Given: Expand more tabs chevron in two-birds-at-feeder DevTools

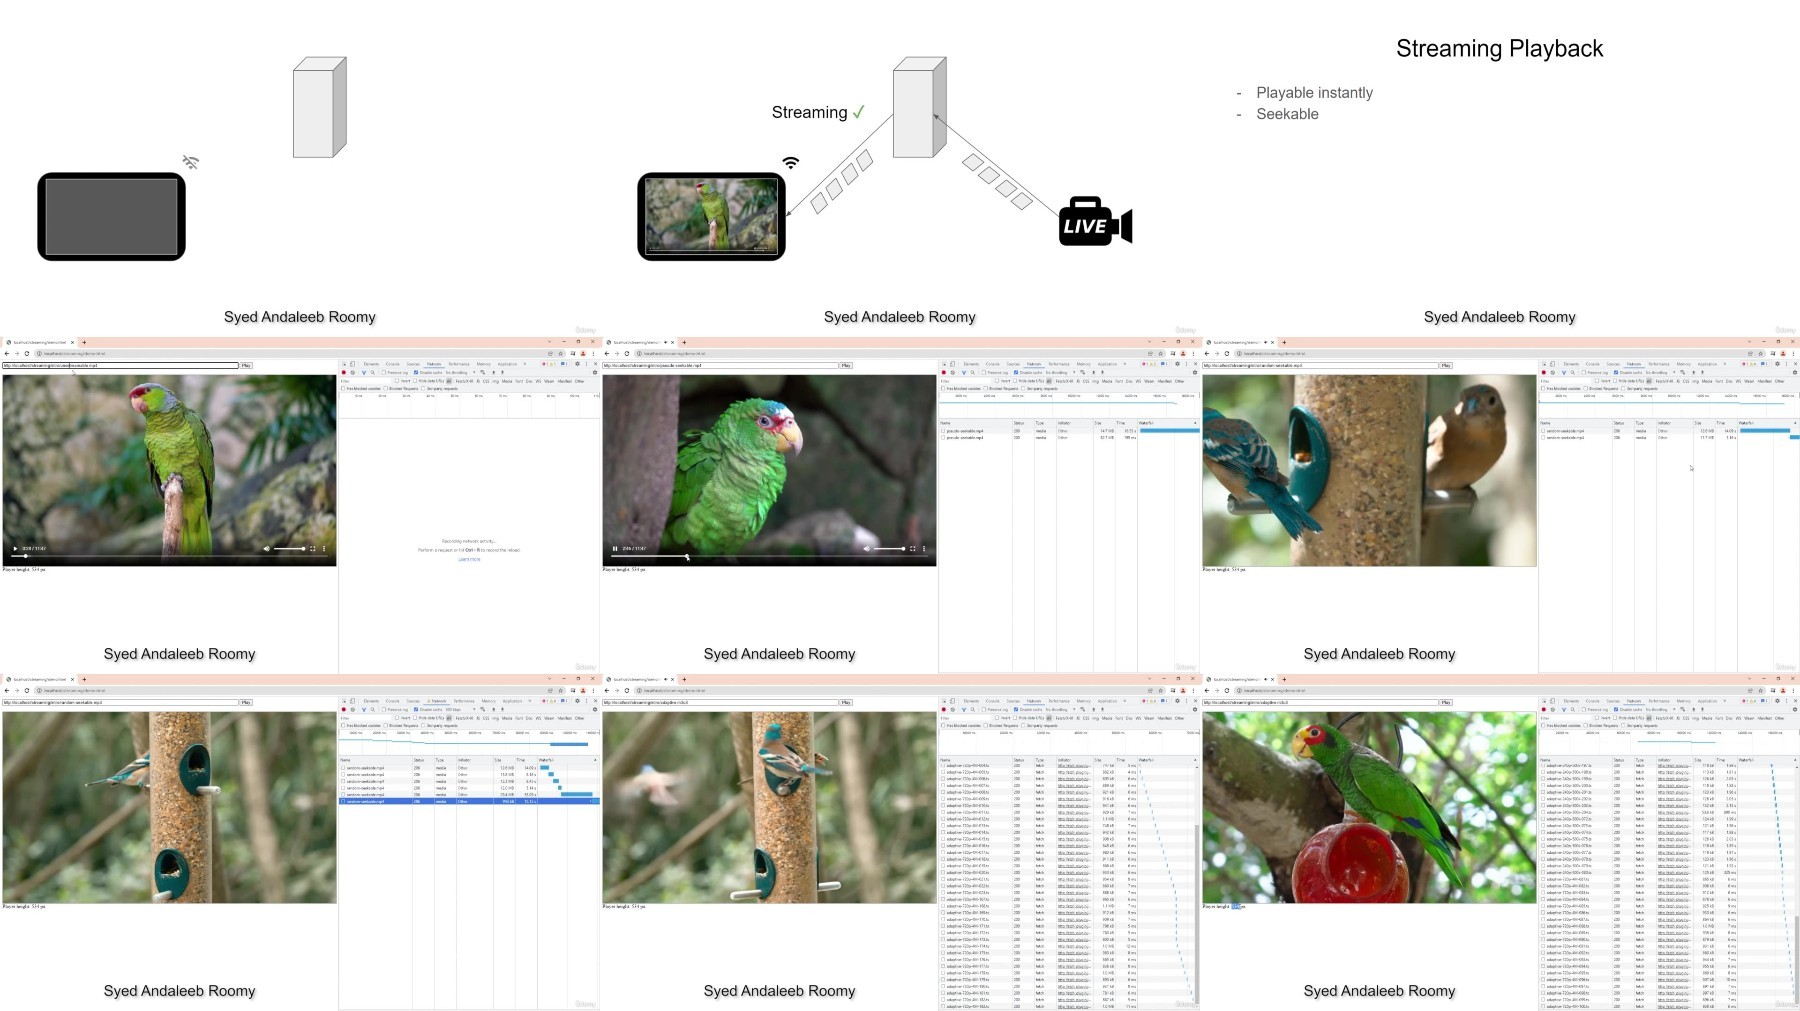Looking at the screenshot, I should (x=1725, y=364).
